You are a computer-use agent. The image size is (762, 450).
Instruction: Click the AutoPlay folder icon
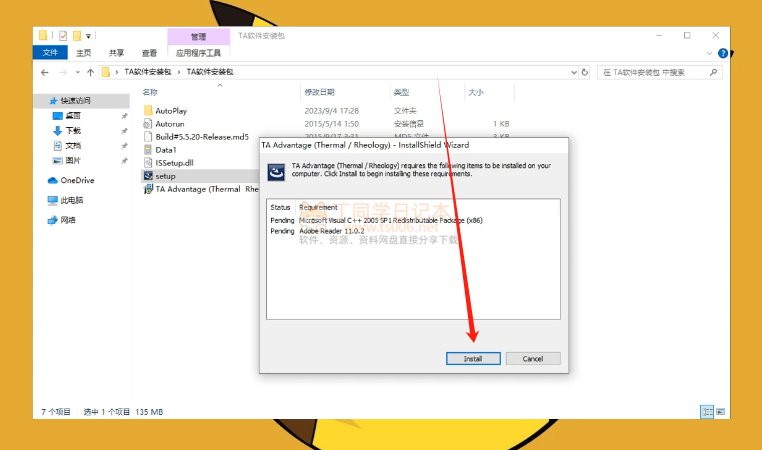[148, 110]
